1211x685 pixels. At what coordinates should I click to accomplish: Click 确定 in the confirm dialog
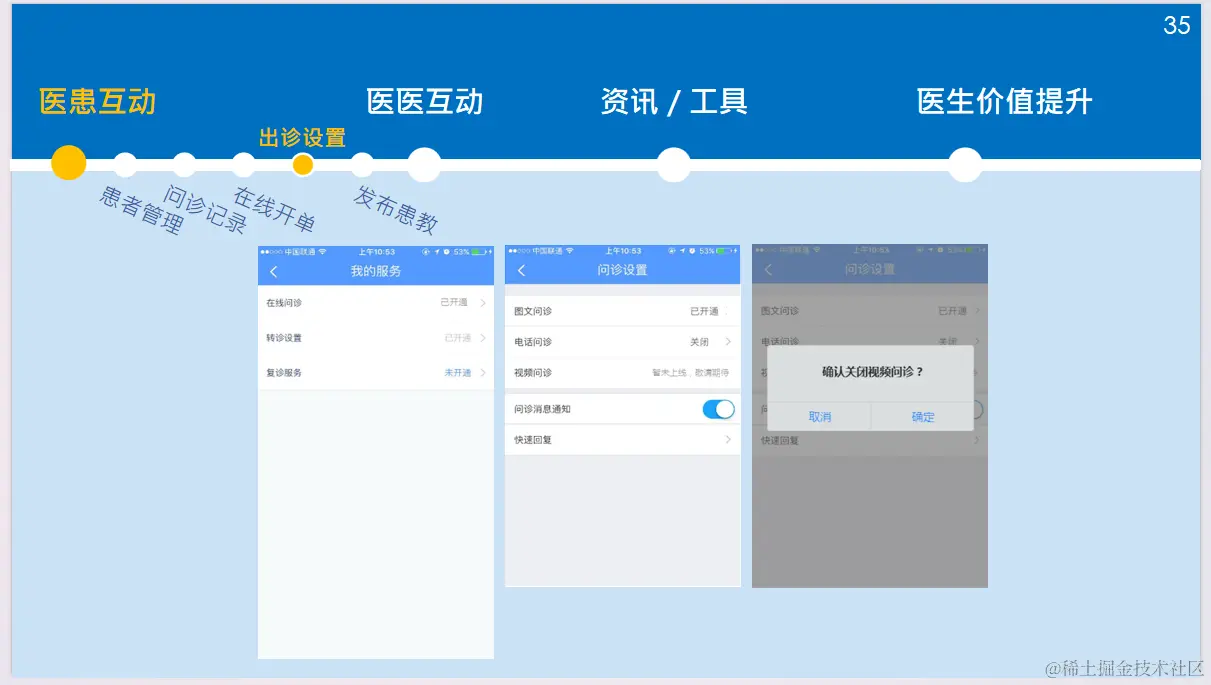pos(923,417)
